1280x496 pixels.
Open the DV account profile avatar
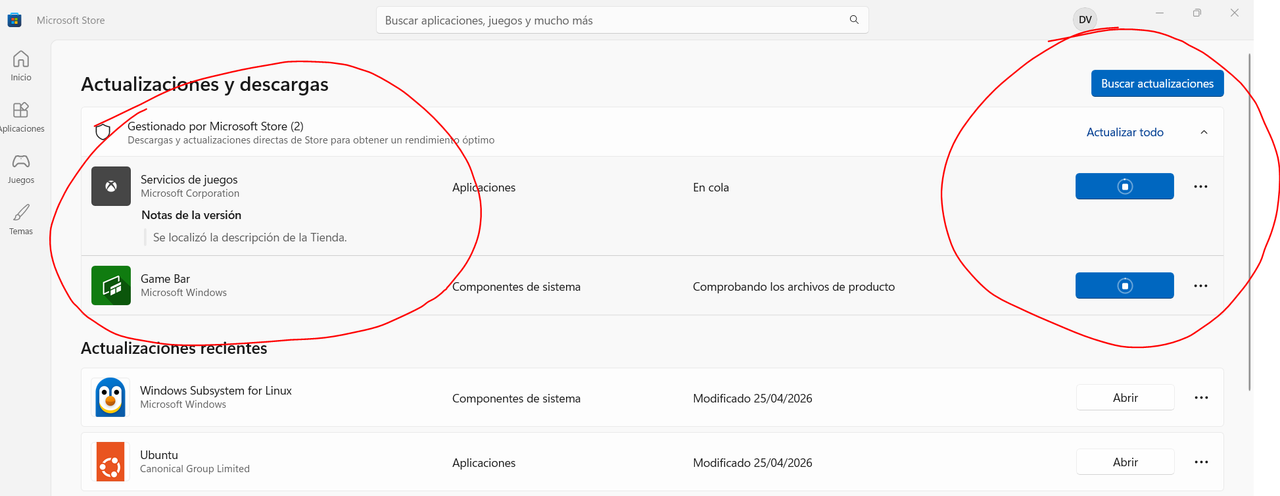tap(1085, 19)
